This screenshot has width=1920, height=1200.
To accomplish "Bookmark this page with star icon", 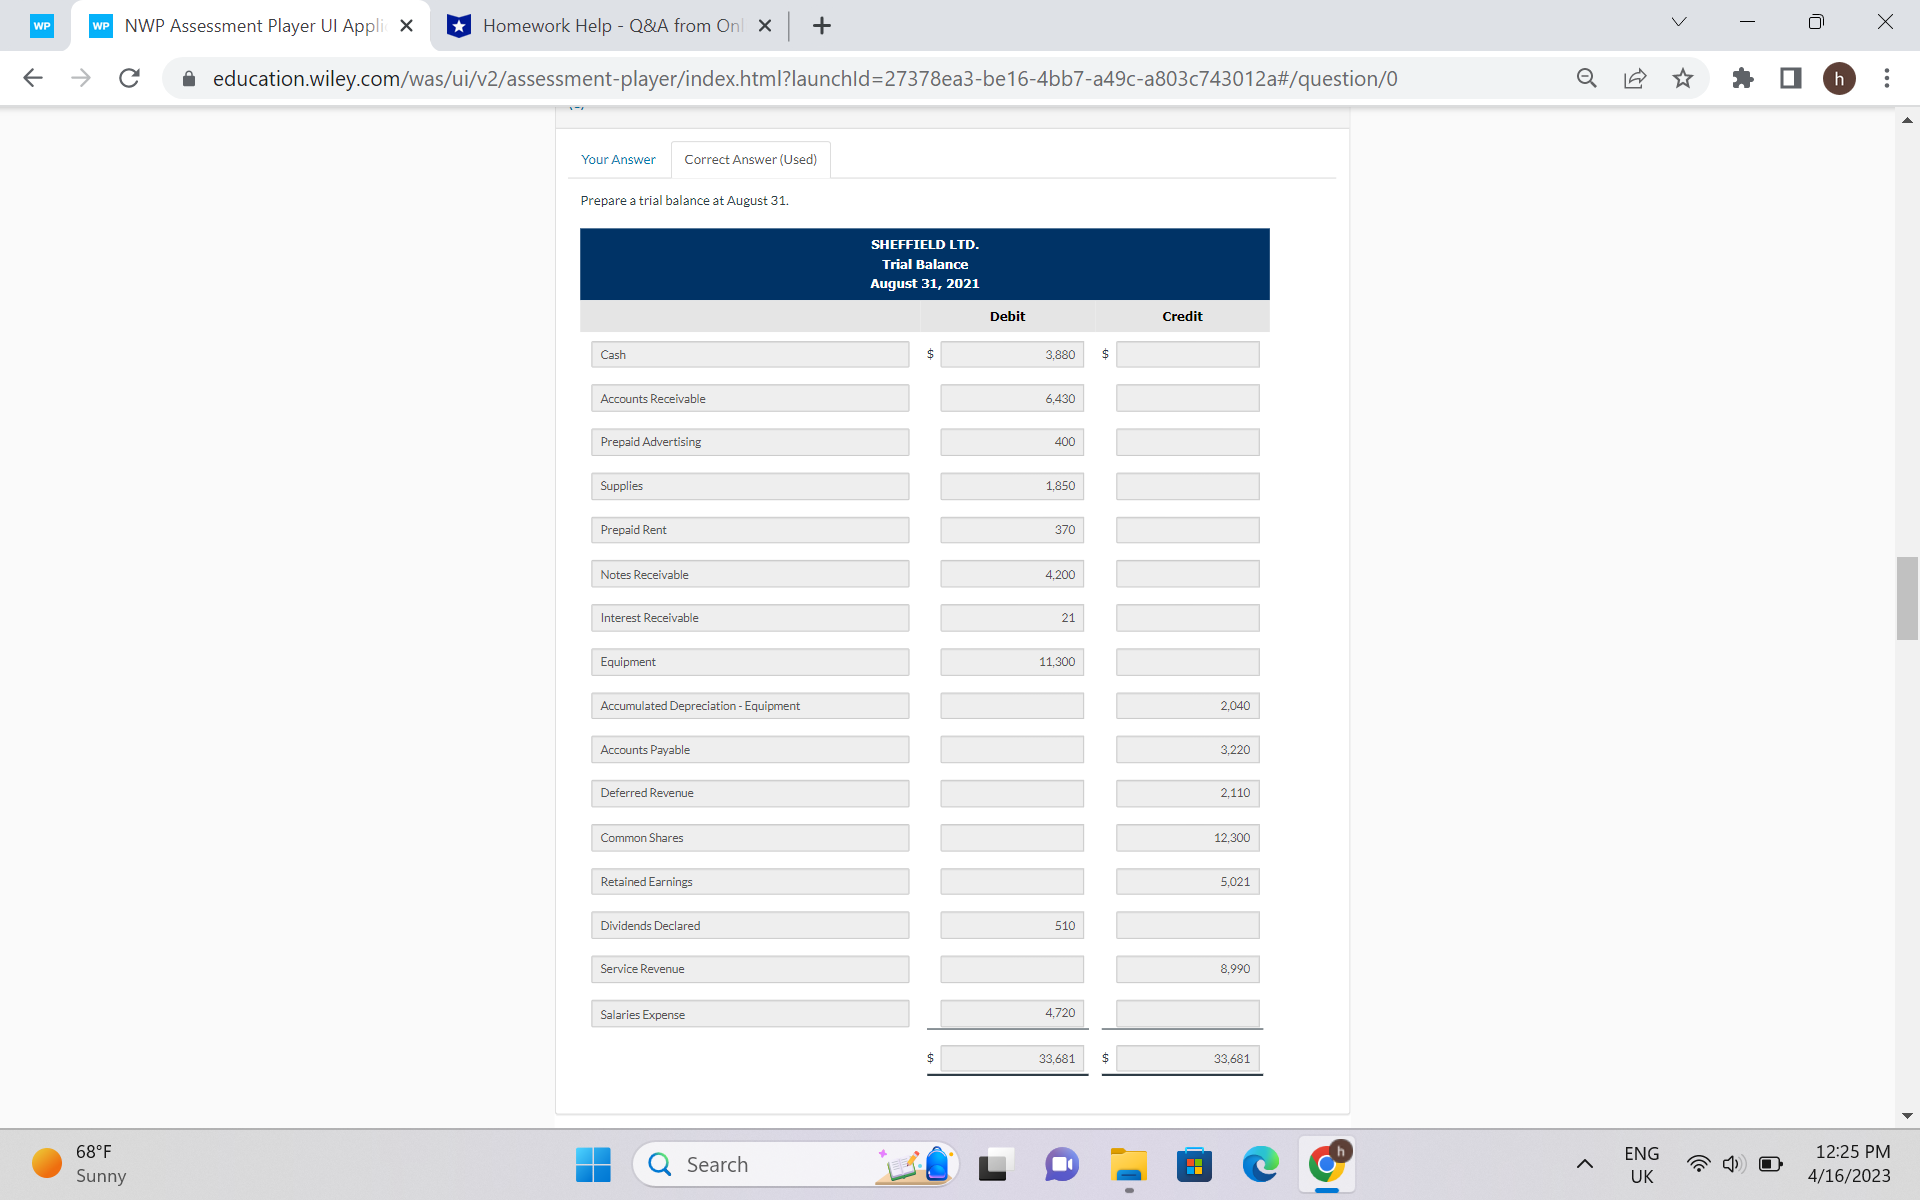I will click(1683, 78).
